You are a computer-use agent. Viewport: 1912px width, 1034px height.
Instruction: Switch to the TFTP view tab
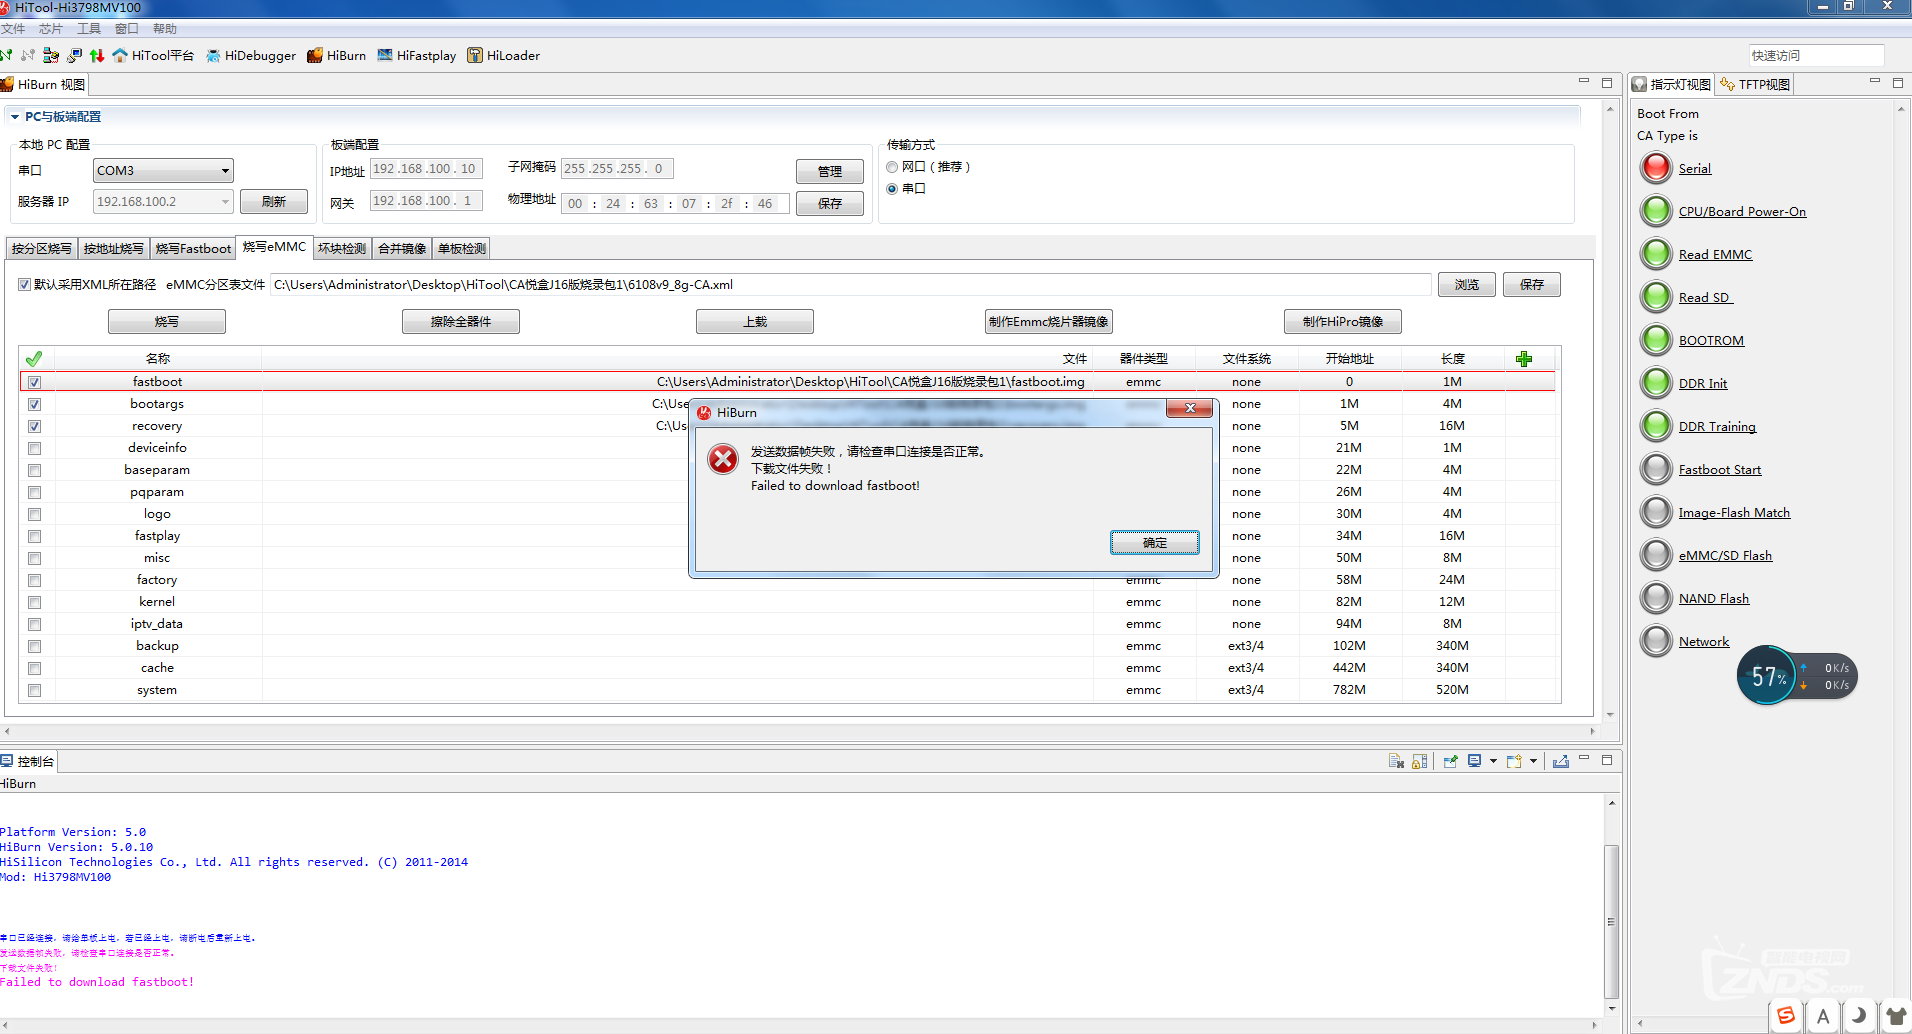1754,84
